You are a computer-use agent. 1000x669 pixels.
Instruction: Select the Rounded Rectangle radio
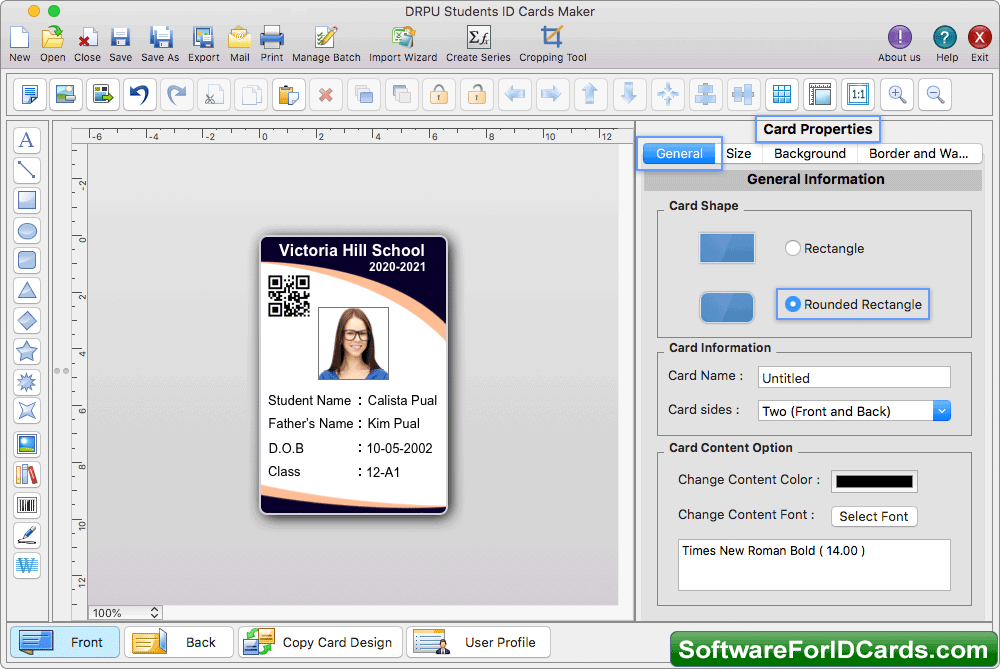[792, 304]
